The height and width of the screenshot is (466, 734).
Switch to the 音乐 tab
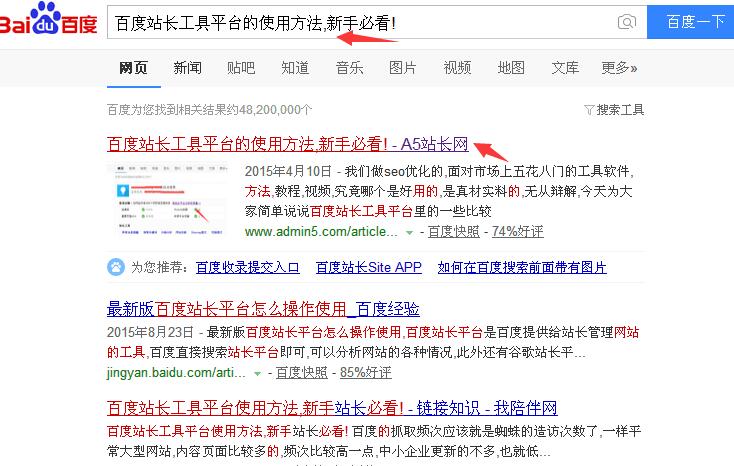tap(349, 68)
